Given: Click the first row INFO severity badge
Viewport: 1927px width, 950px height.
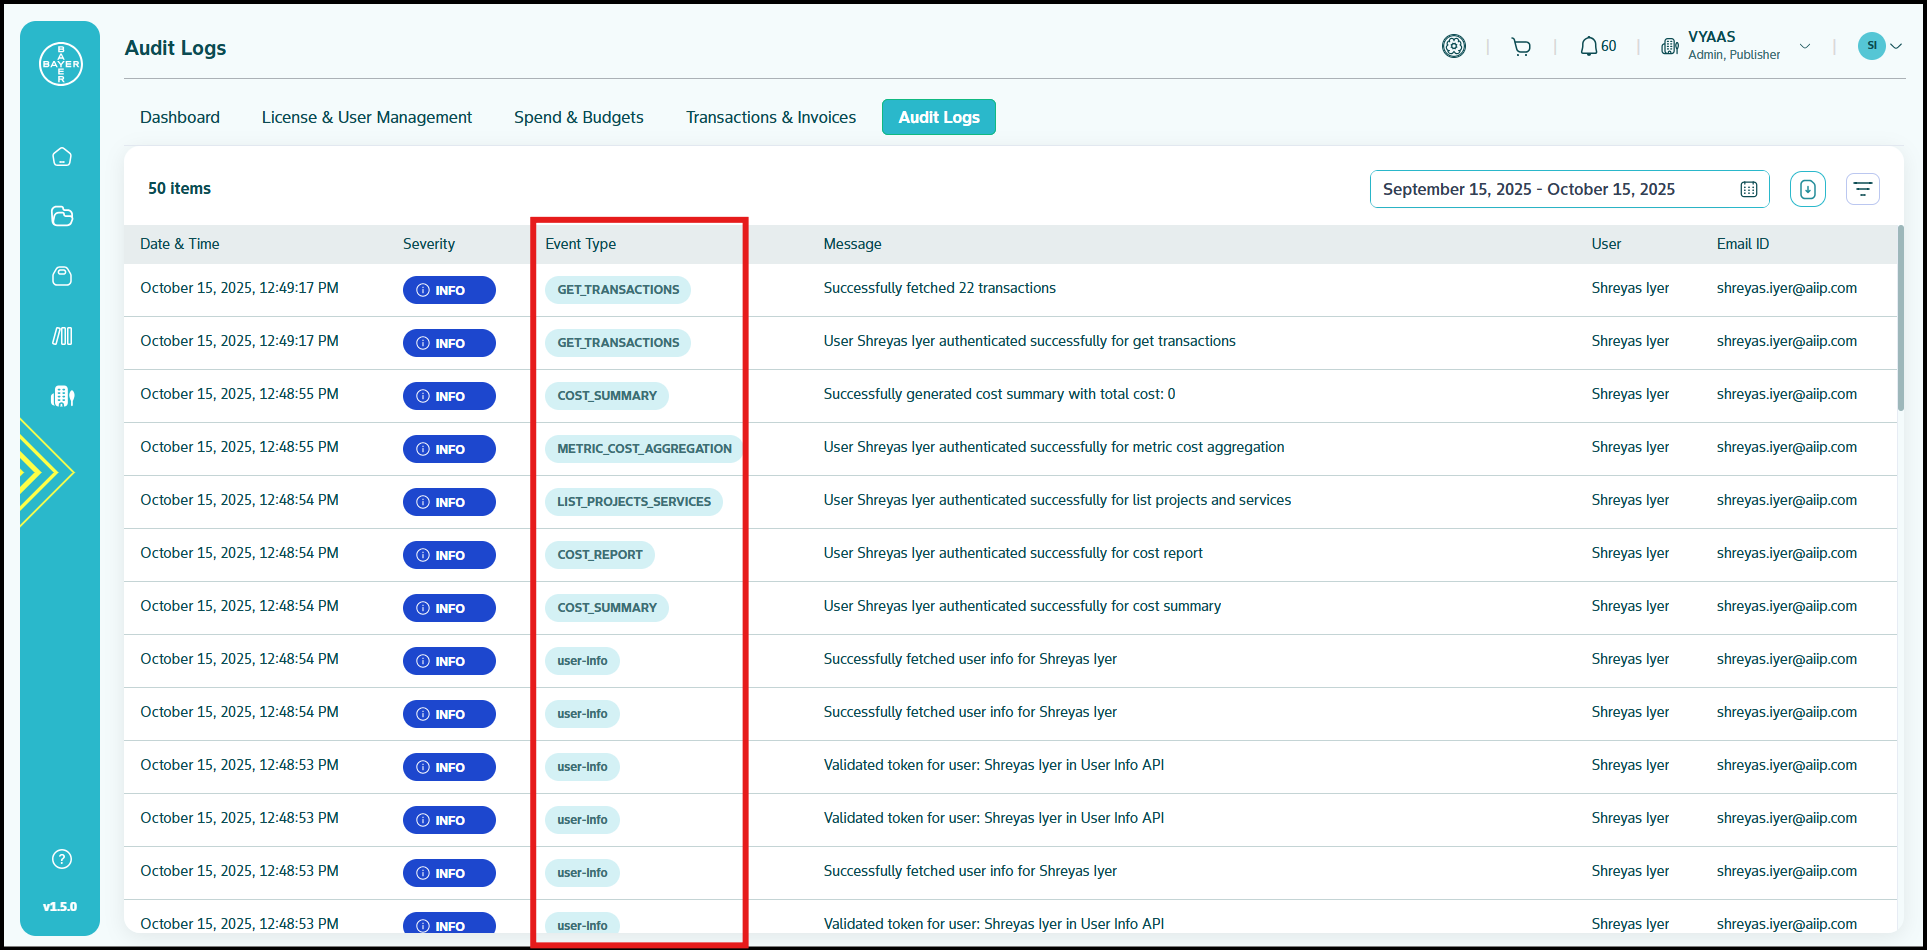Looking at the screenshot, I should coord(449,290).
